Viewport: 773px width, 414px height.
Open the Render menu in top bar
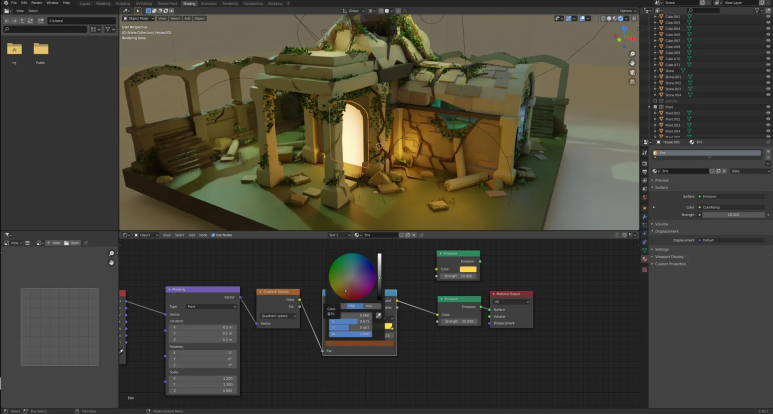tap(37, 3)
